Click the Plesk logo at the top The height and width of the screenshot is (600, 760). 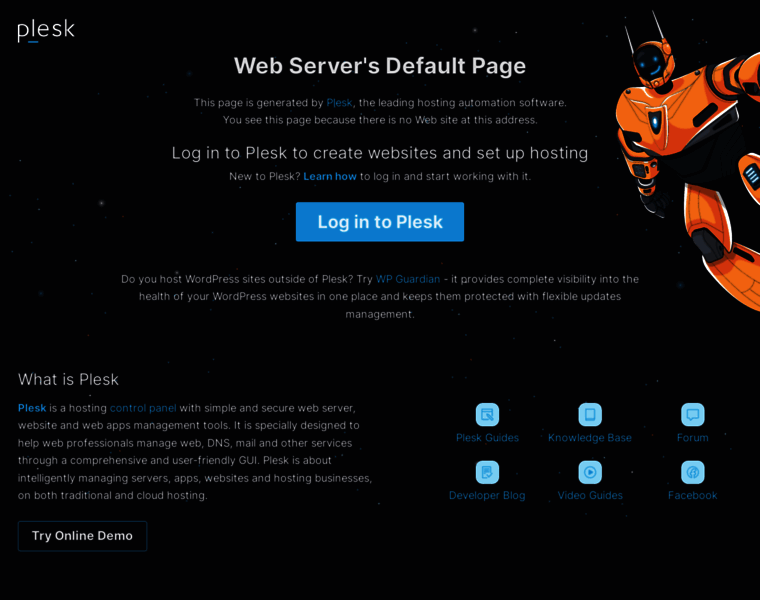click(46, 31)
